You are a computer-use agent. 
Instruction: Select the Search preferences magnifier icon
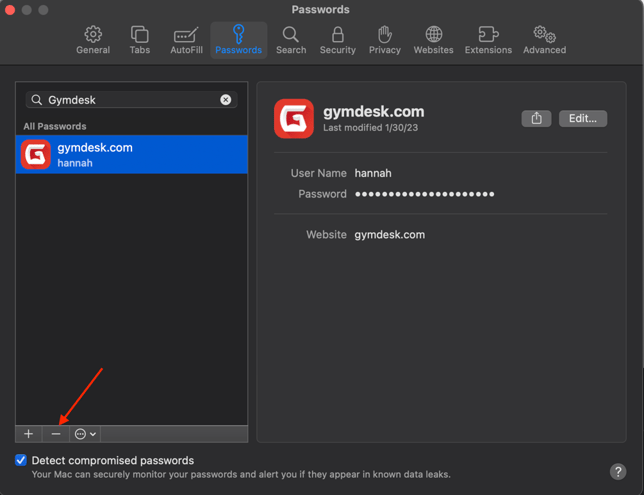click(x=291, y=40)
